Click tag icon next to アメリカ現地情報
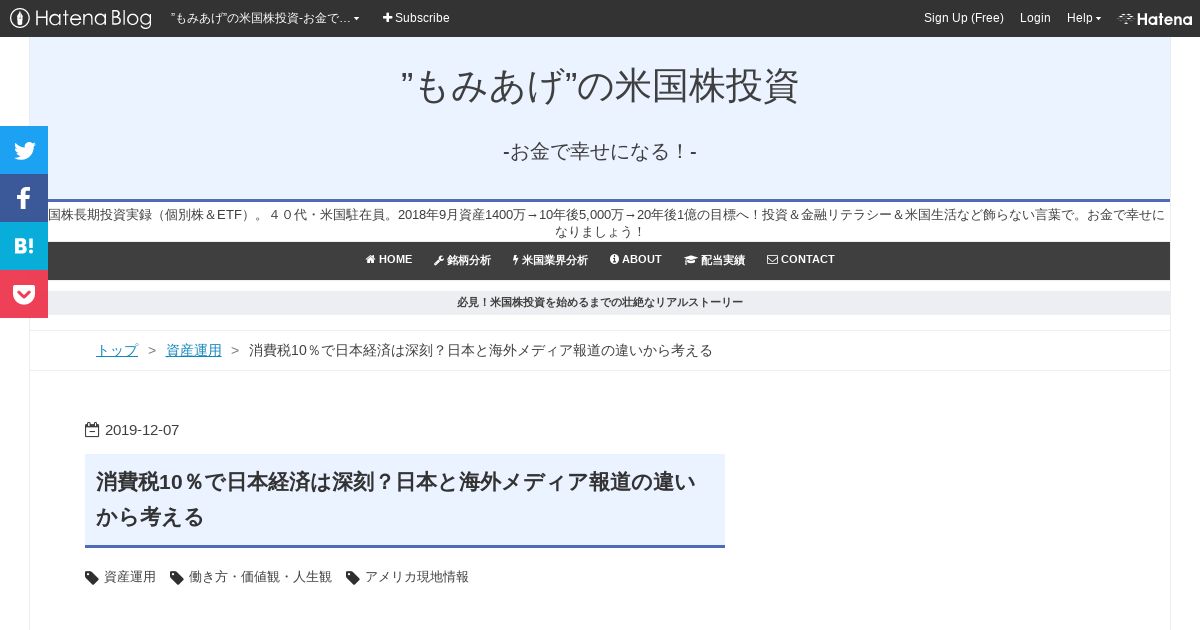The width and height of the screenshot is (1200, 630). [353, 577]
